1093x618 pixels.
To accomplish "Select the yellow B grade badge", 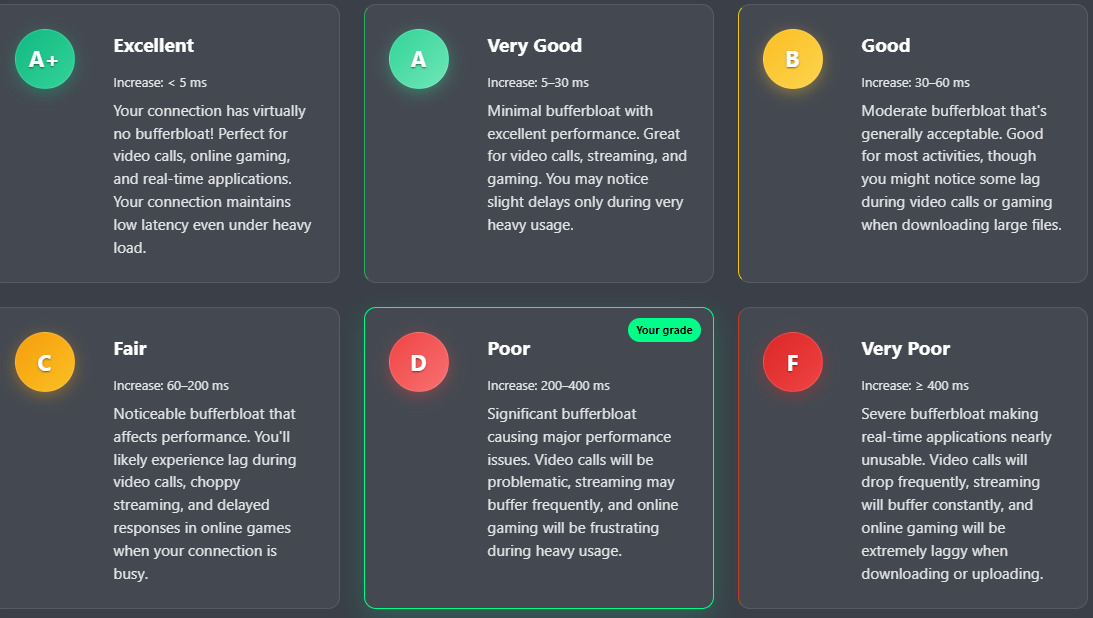I will pyautogui.click(x=793, y=59).
